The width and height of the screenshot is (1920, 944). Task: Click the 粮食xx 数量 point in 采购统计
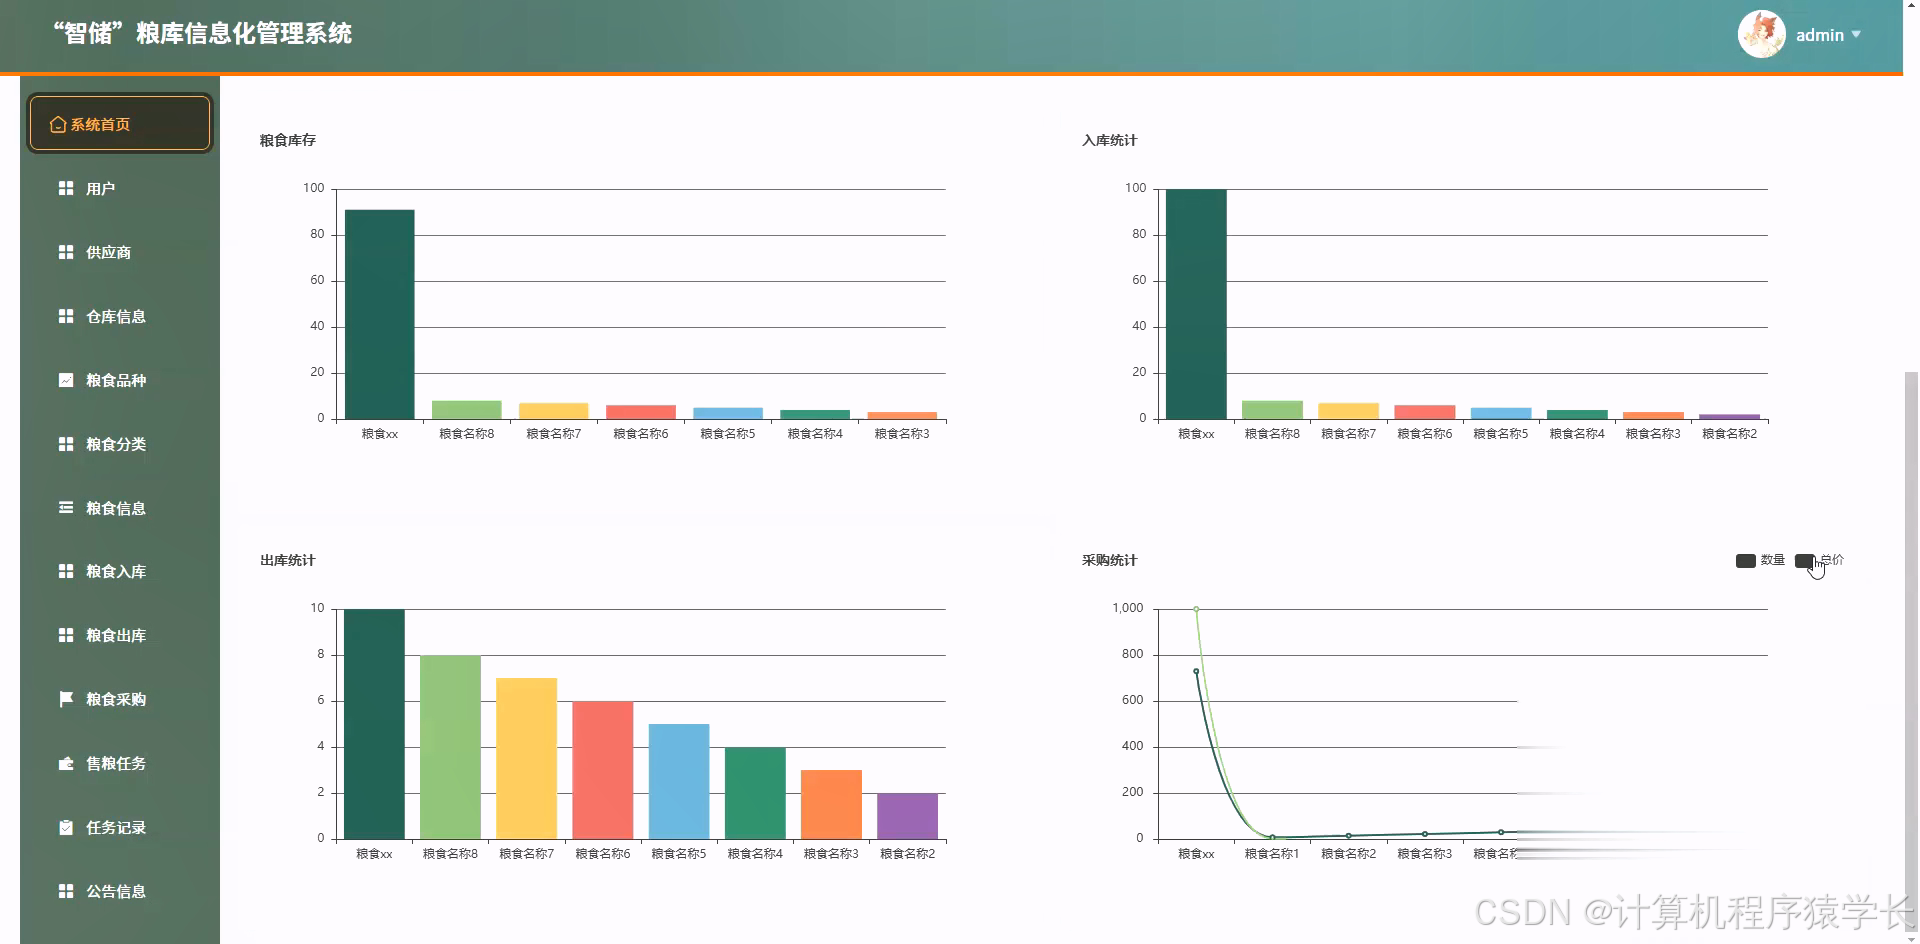point(1196,672)
